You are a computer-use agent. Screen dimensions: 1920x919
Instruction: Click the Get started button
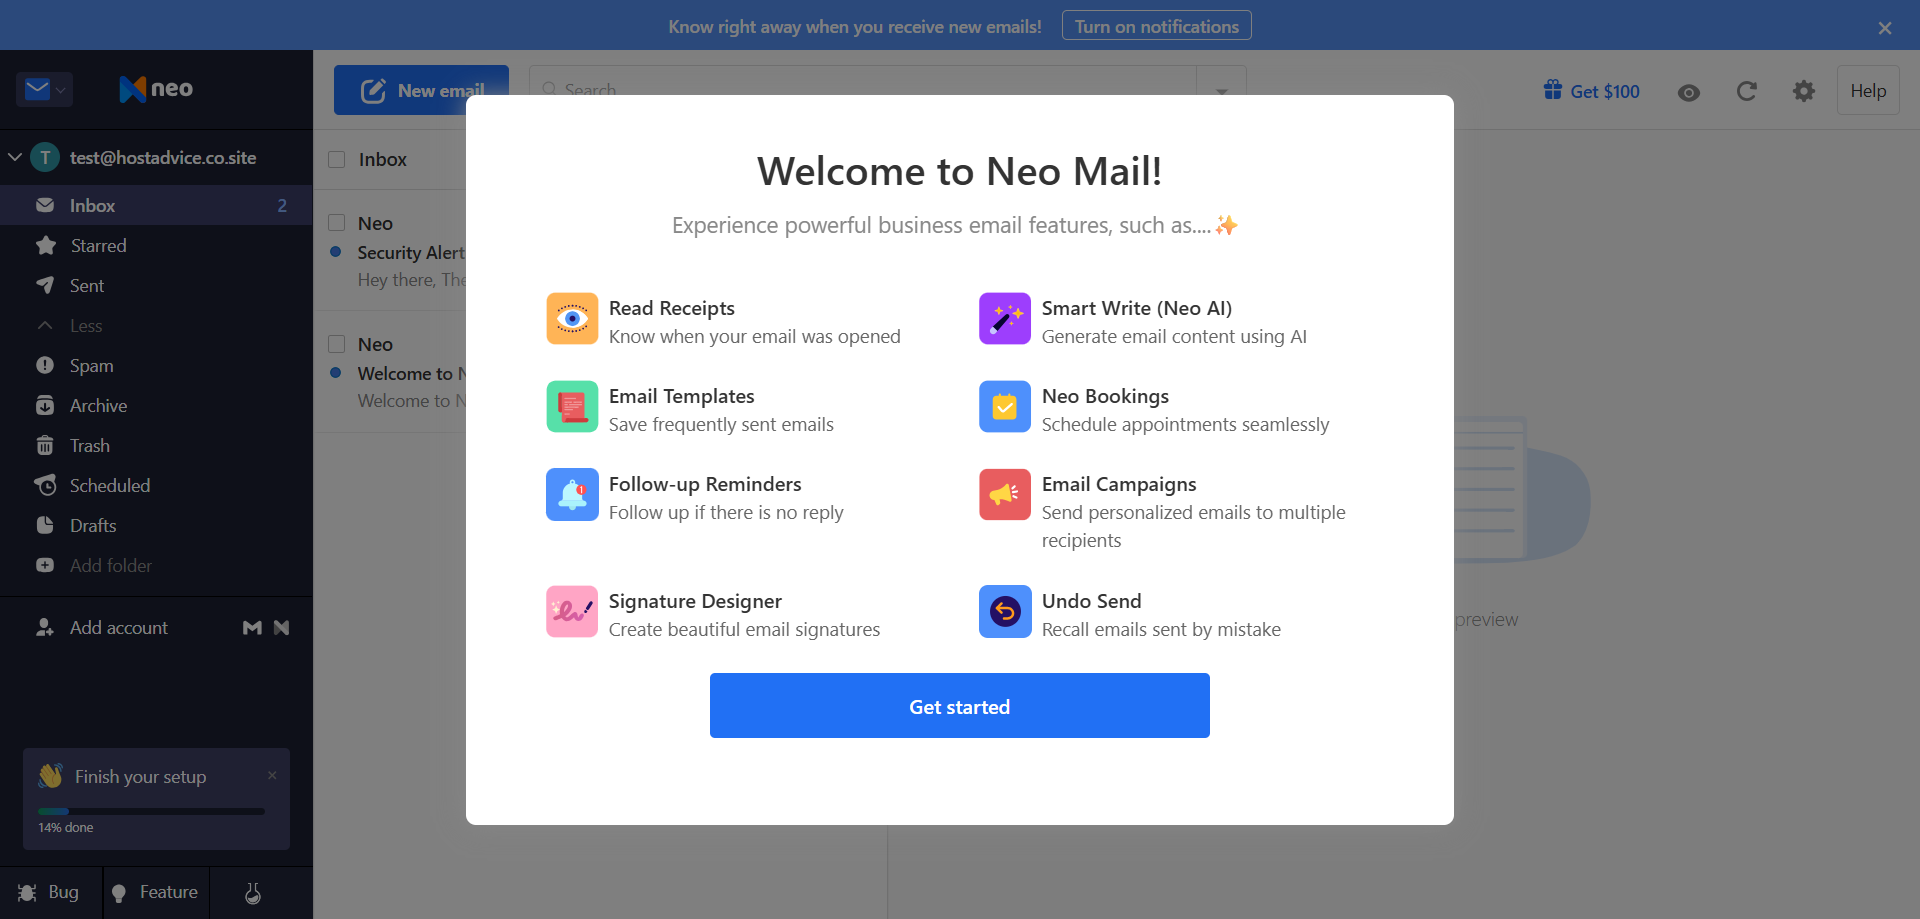point(960,706)
